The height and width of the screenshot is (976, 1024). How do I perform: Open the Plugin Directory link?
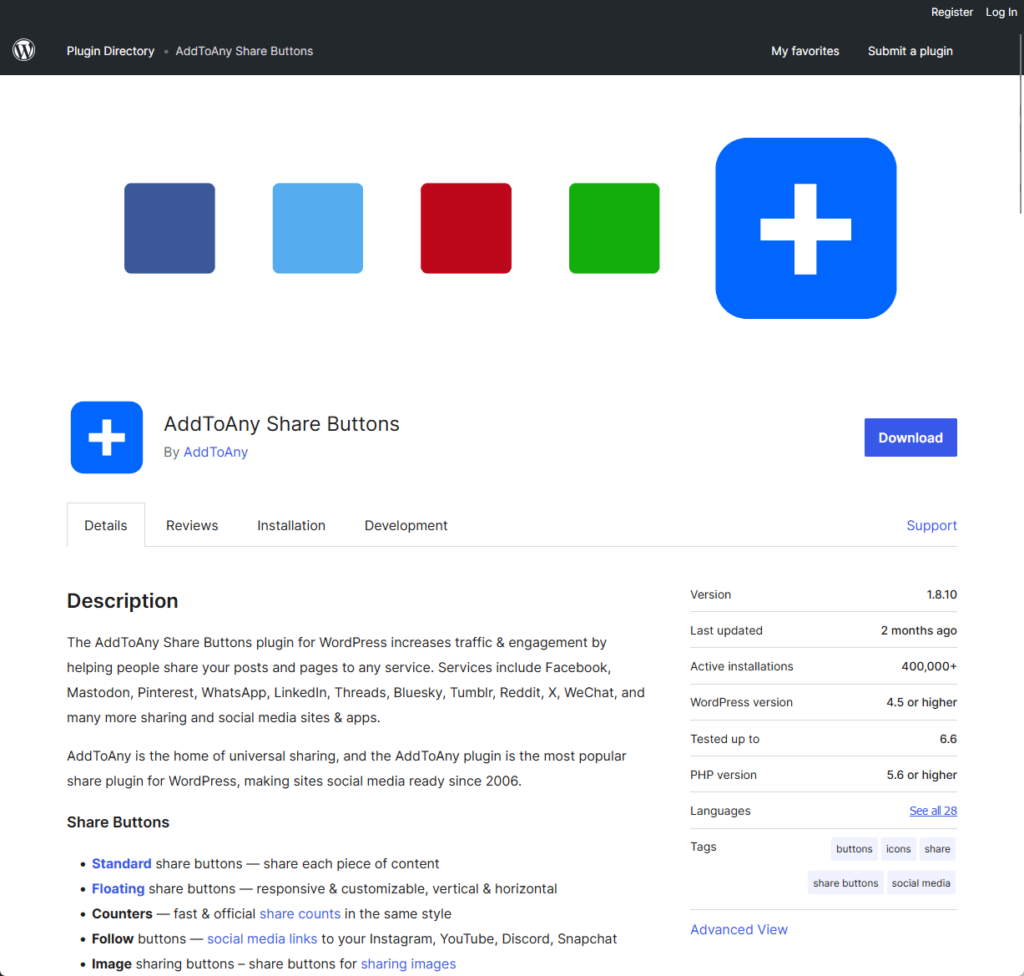click(x=110, y=51)
